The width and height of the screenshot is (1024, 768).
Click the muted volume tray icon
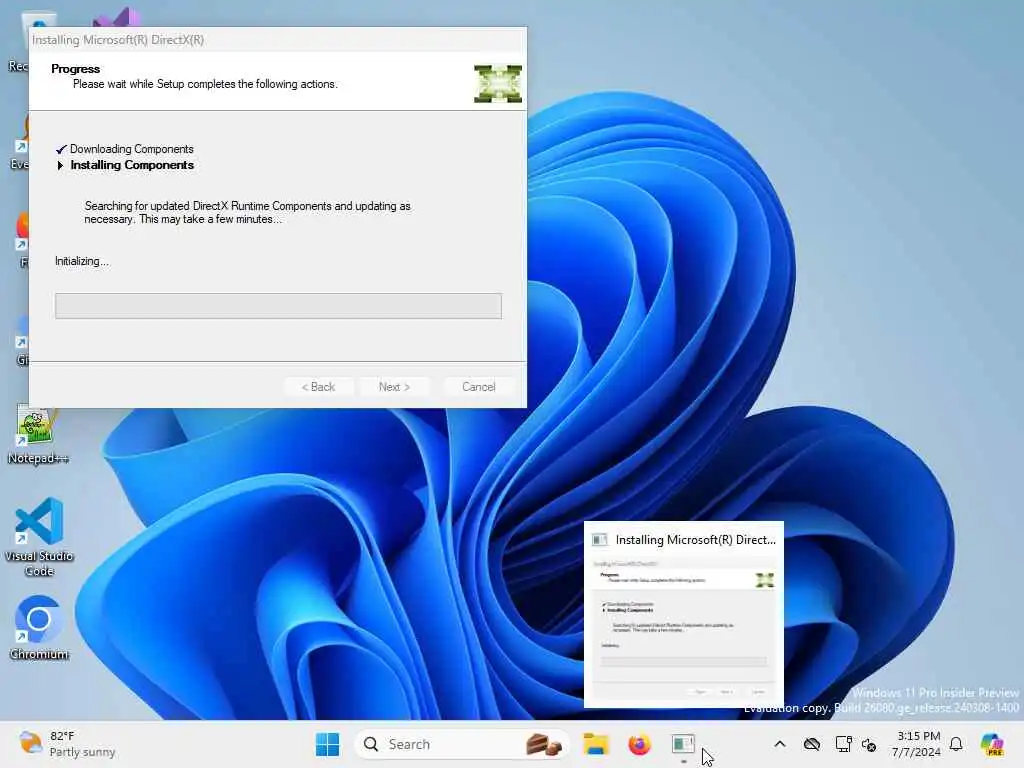pos(869,744)
